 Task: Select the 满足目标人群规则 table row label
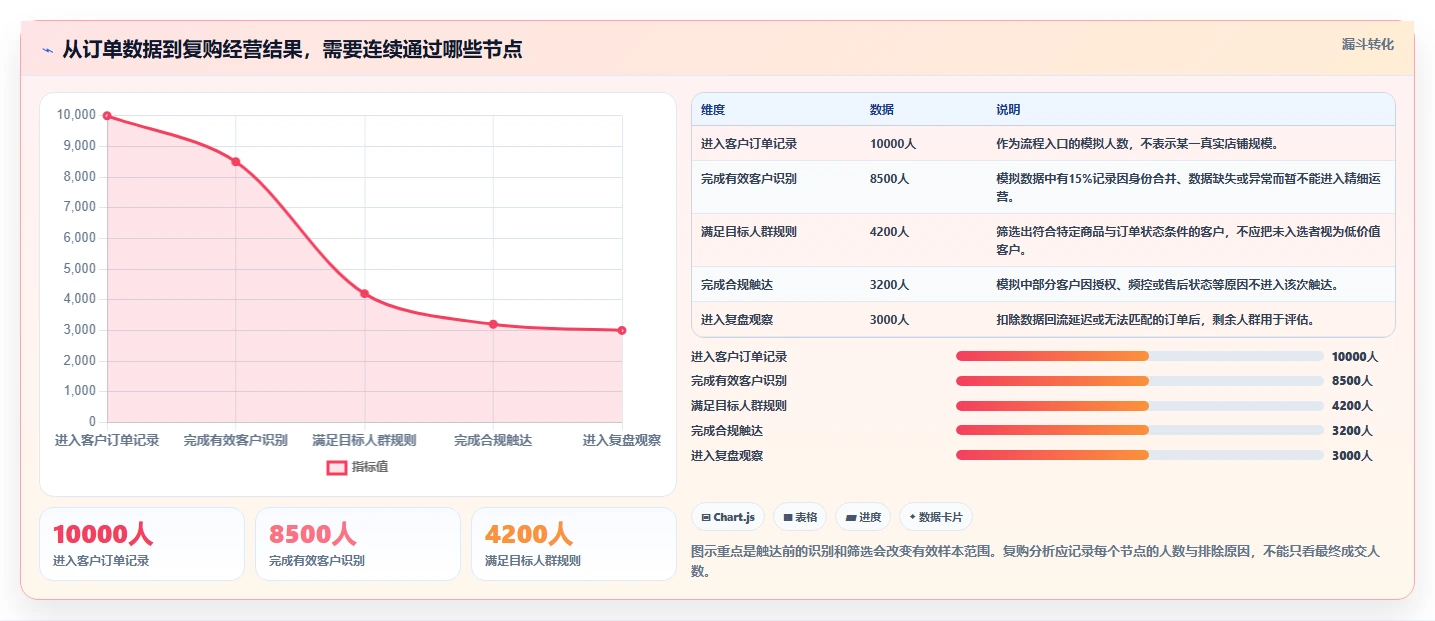click(x=749, y=231)
